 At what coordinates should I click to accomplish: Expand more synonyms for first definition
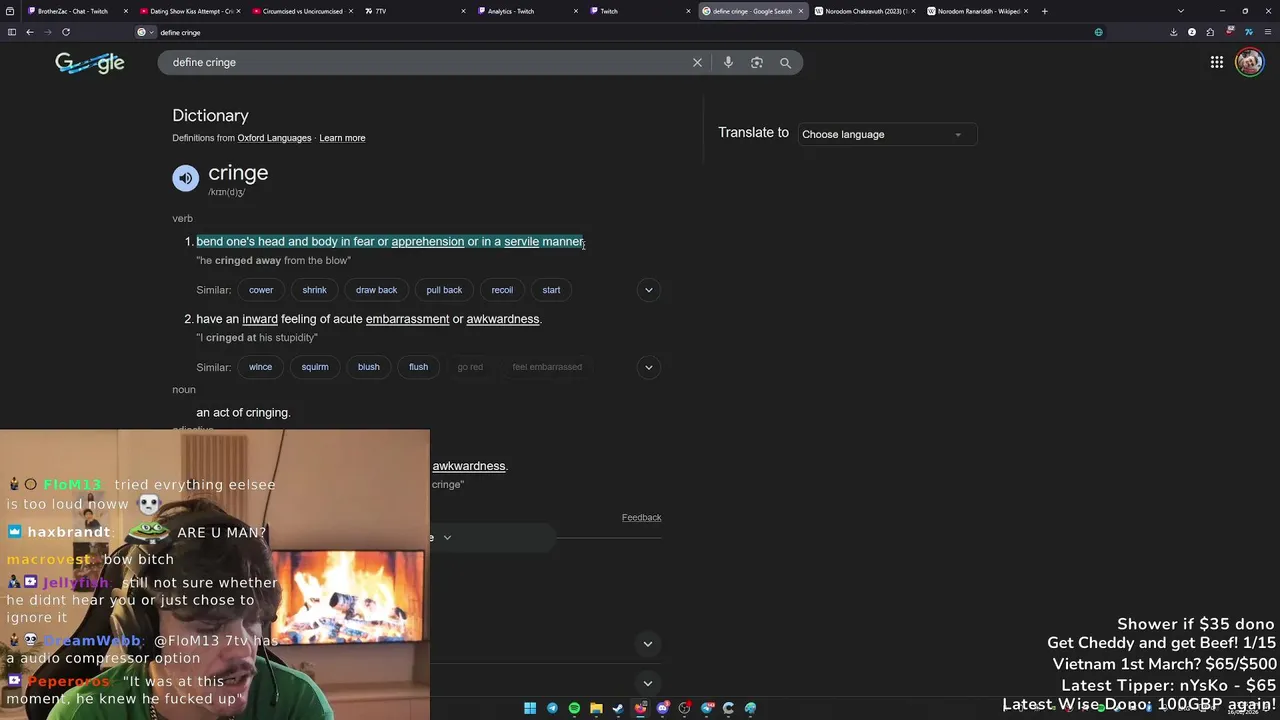(x=648, y=290)
